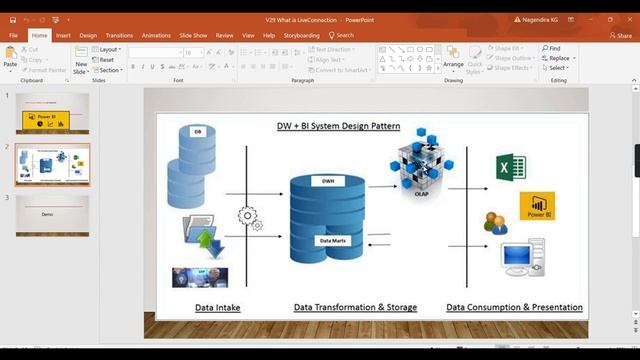Screen dimensions: 640x360
Task: Click the Numbering list icon
Action: (259, 53)
